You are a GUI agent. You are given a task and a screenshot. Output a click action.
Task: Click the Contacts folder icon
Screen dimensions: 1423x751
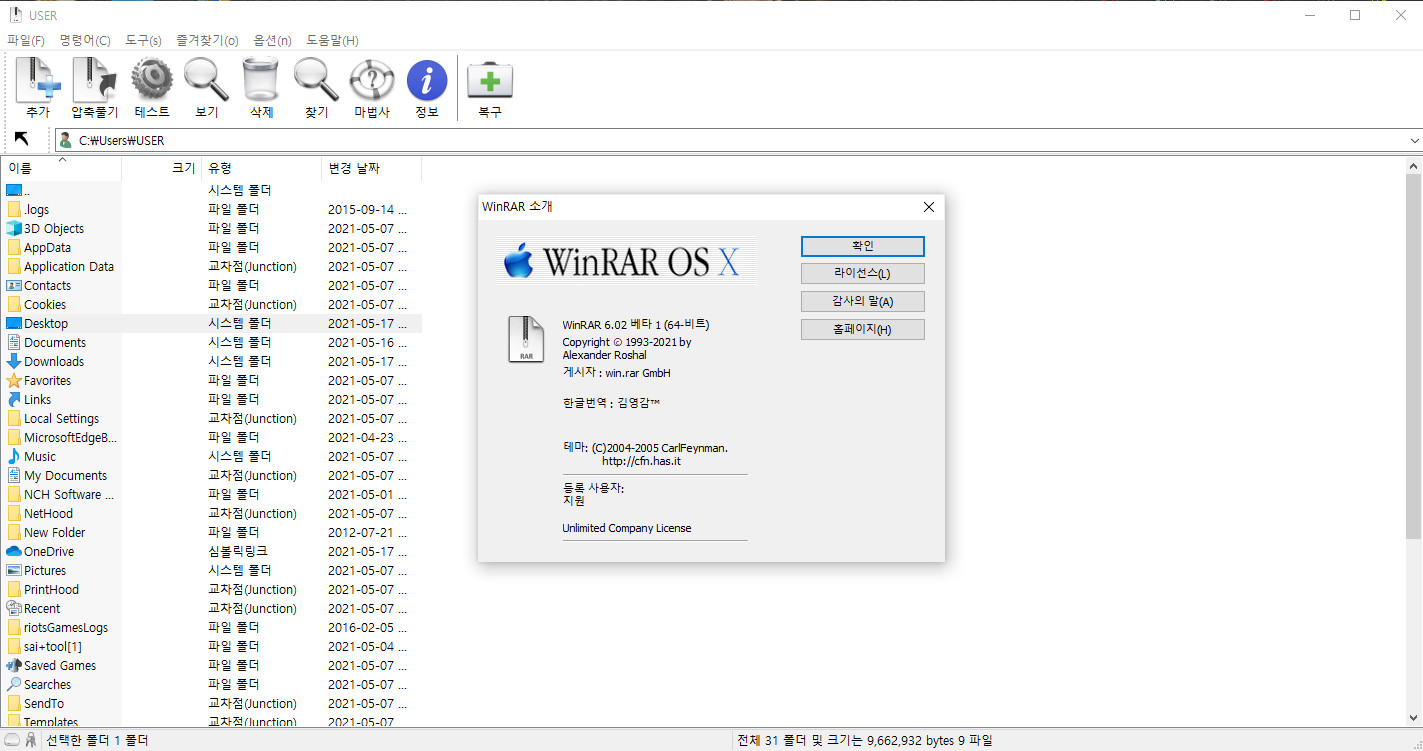coord(14,285)
